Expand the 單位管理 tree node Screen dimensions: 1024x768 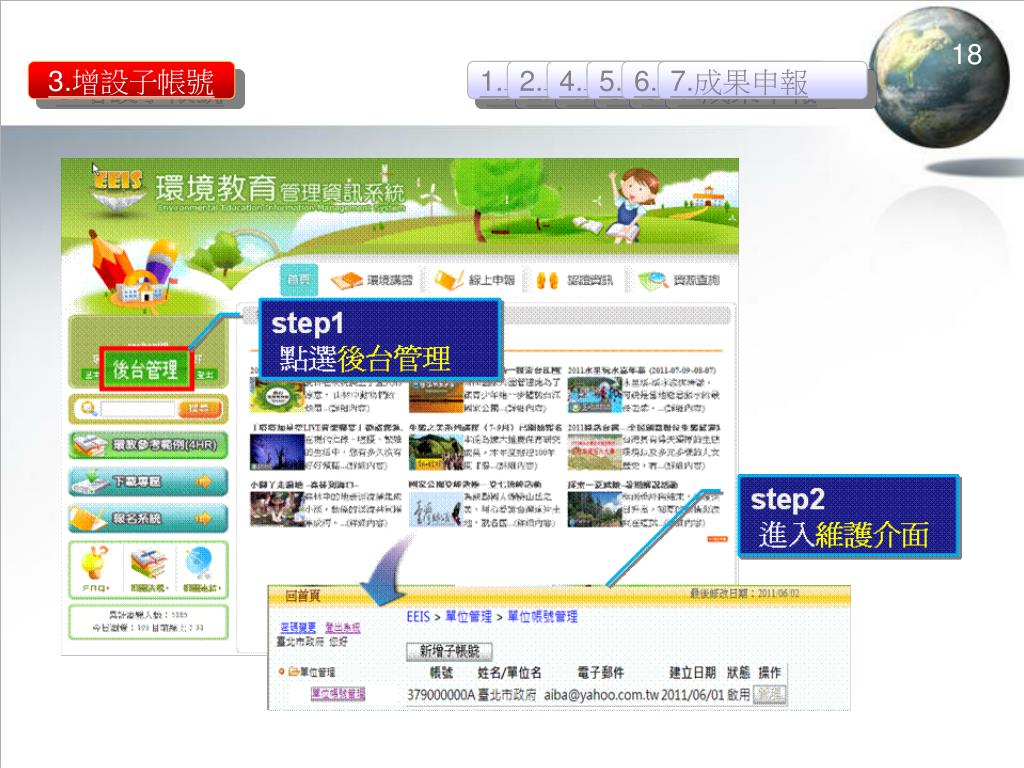point(281,671)
